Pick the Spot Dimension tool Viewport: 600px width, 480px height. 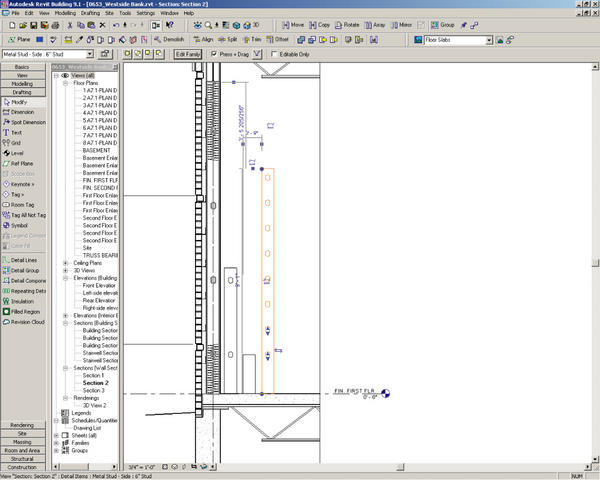coord(27,122)
